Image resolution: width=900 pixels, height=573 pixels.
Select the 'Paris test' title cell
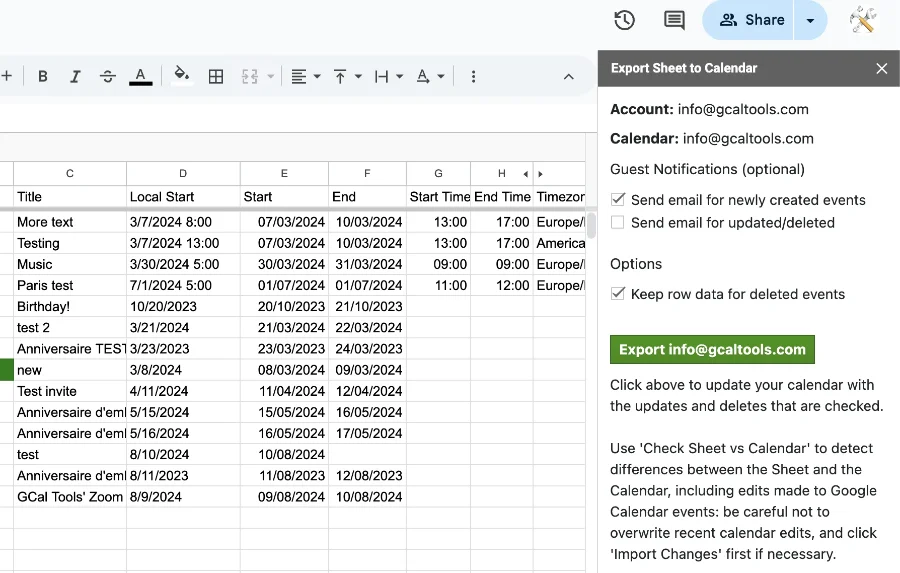69,285
